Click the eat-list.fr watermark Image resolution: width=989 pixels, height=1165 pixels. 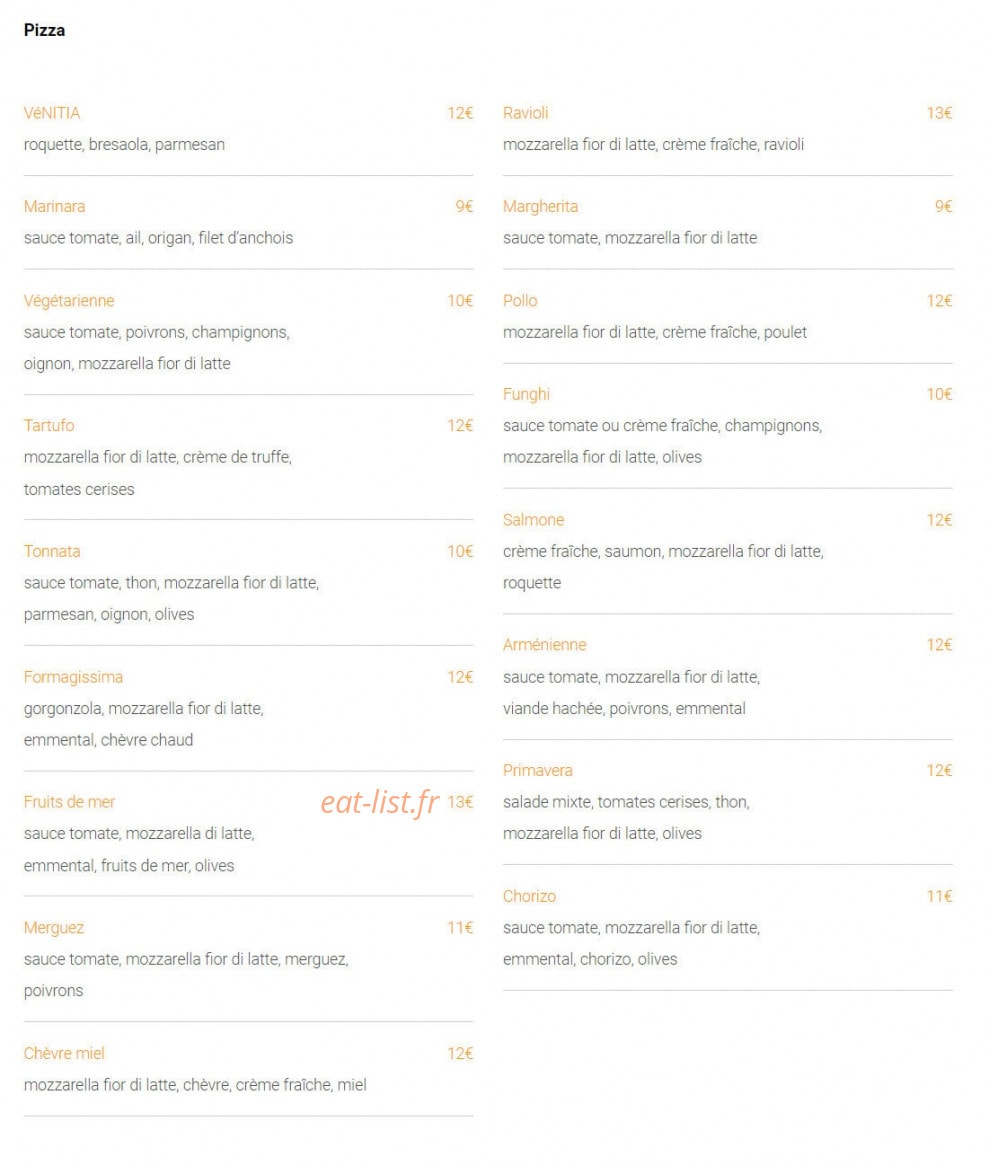click(380, 802)
